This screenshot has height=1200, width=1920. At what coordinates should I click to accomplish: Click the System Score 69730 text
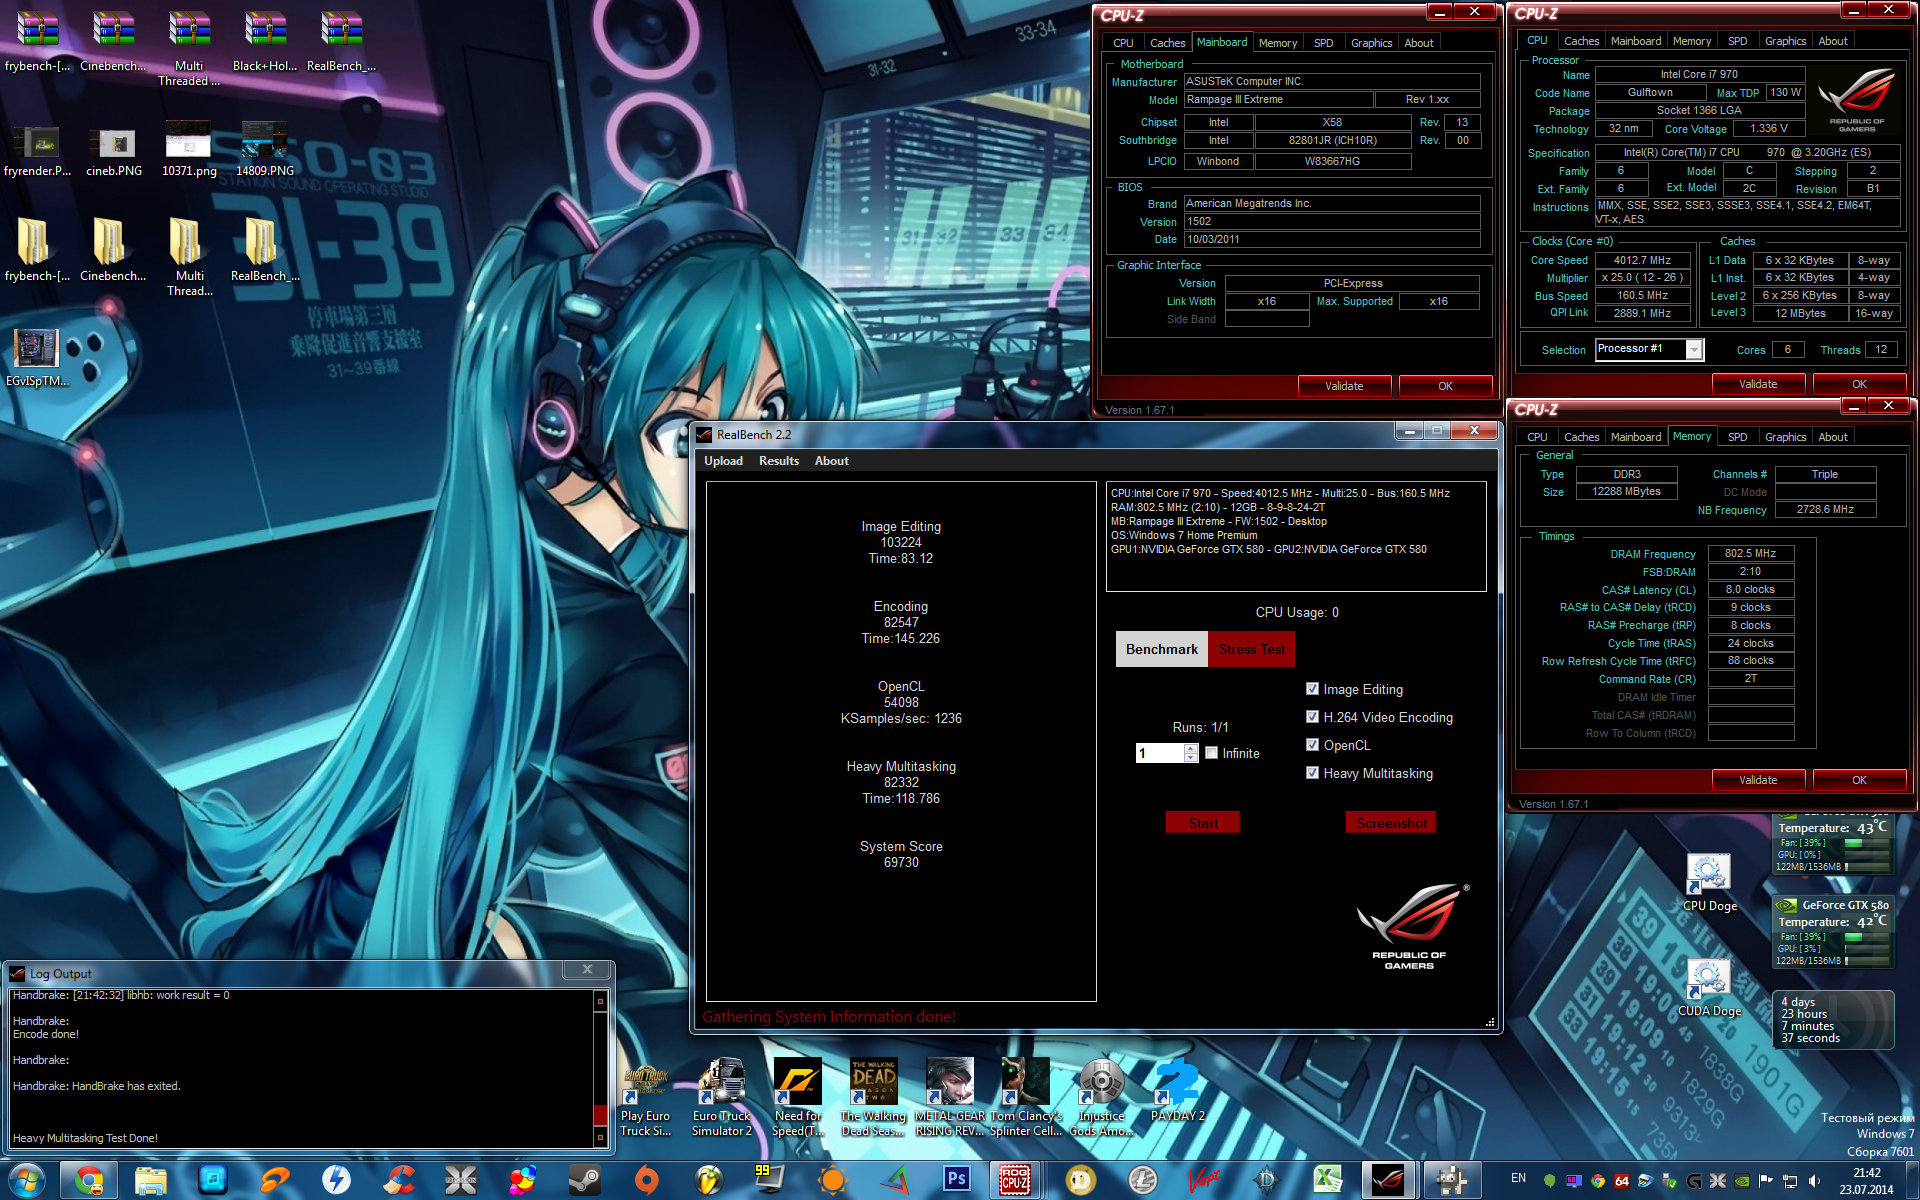point(901,854)
